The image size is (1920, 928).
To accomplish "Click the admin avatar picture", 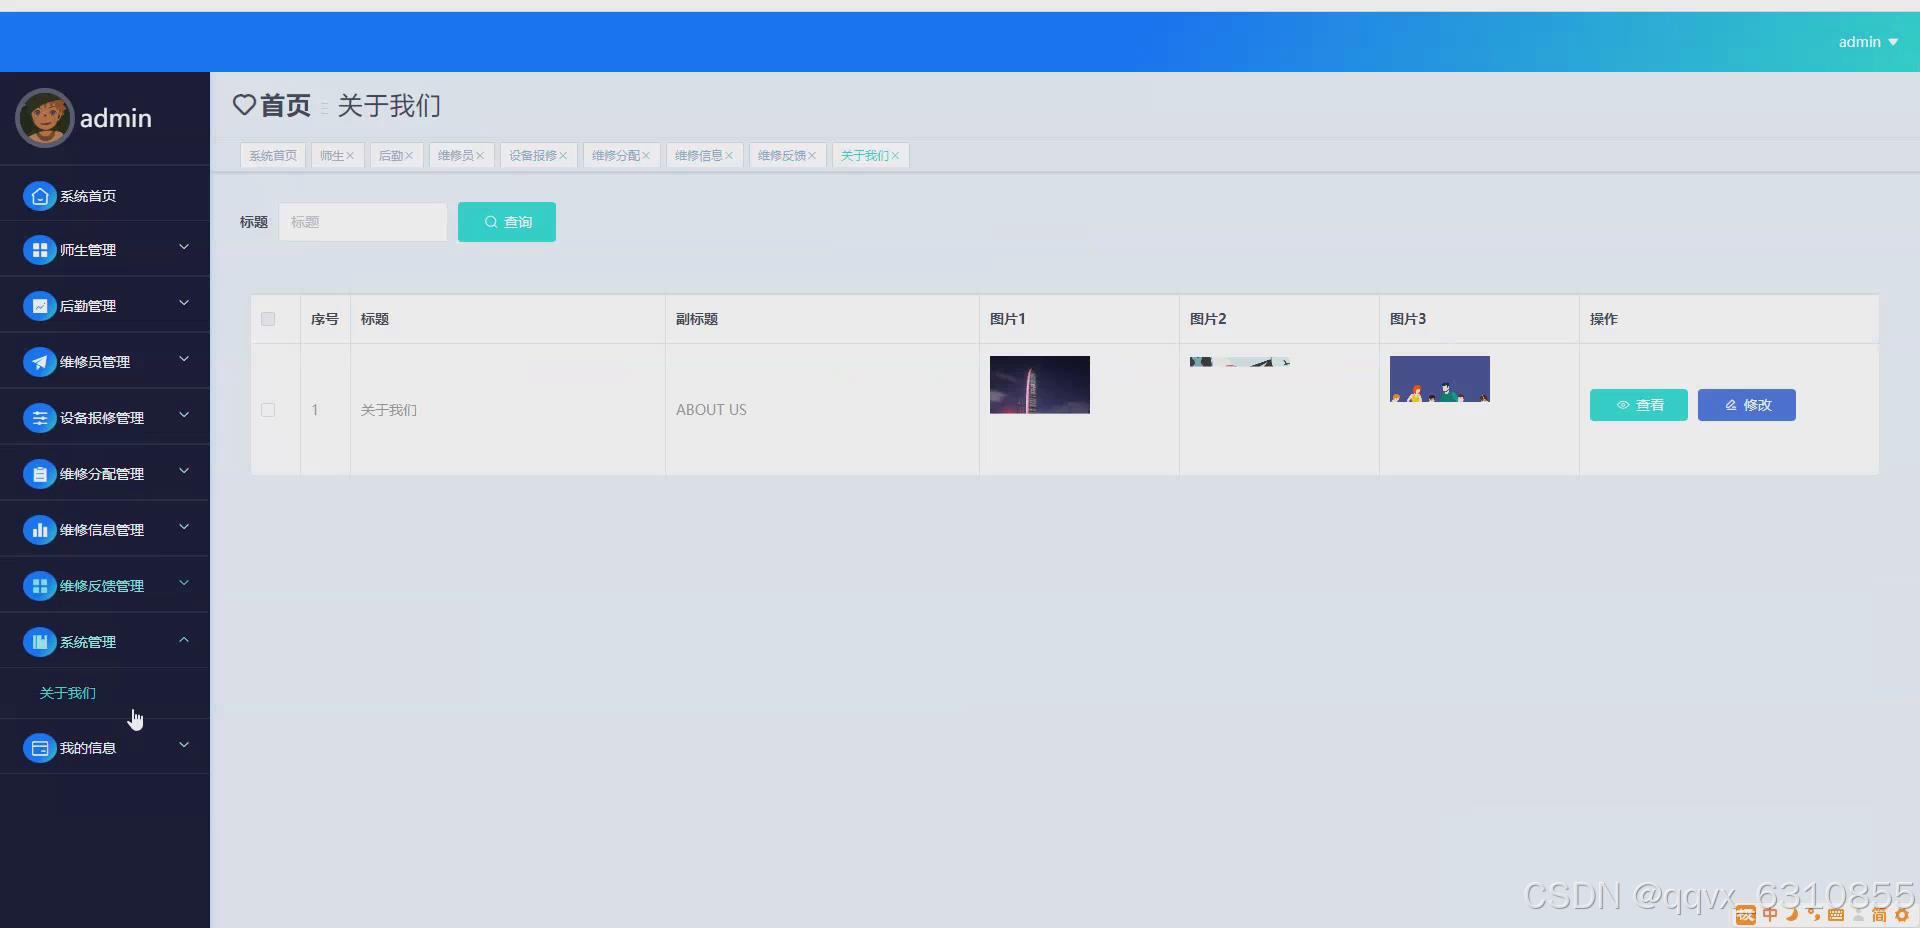I will click(x=44, y=118).
